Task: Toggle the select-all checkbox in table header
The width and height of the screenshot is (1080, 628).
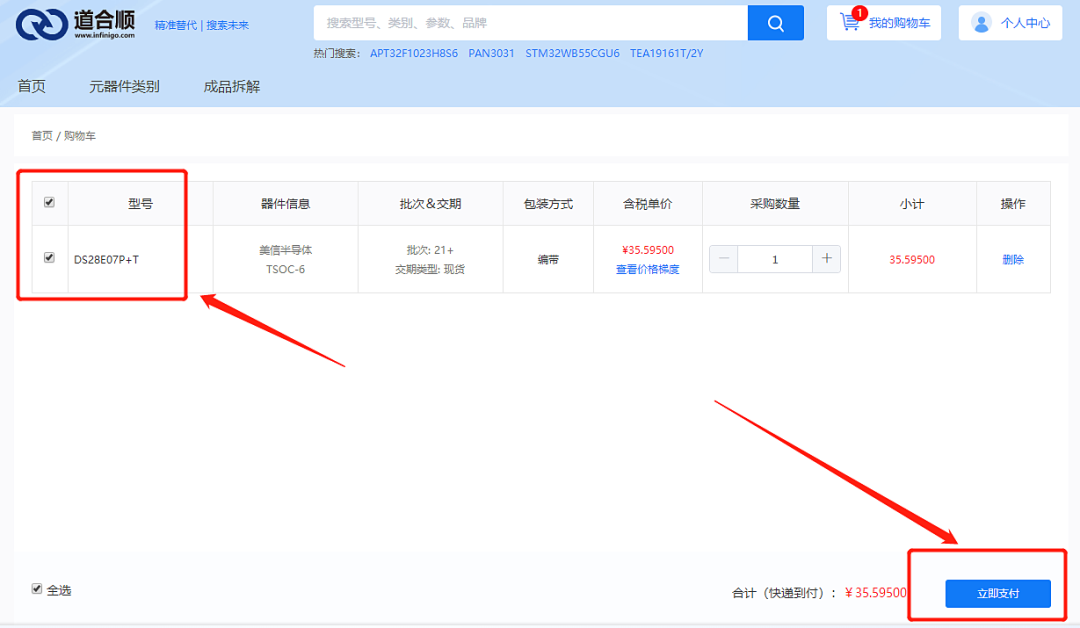Action: click(x=47, y=201)
